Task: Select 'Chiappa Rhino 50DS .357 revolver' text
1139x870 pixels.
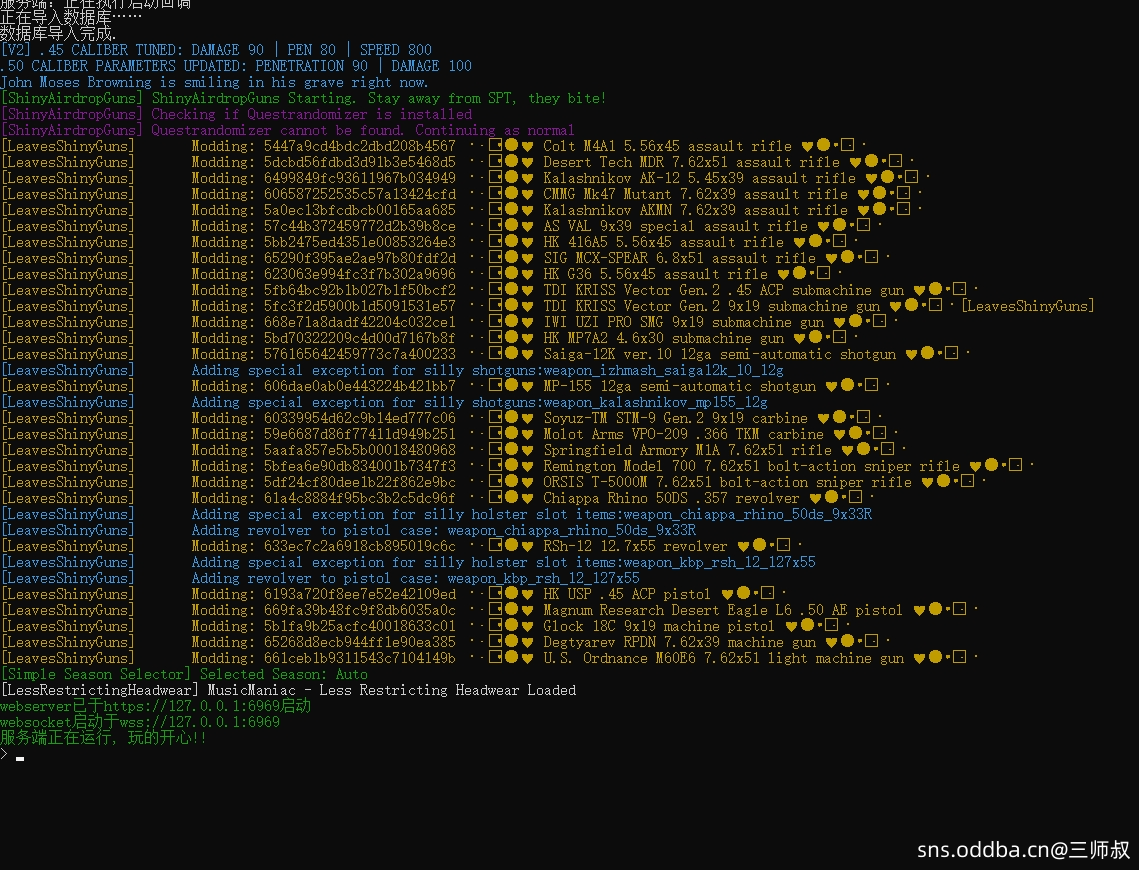Action: 671,497
